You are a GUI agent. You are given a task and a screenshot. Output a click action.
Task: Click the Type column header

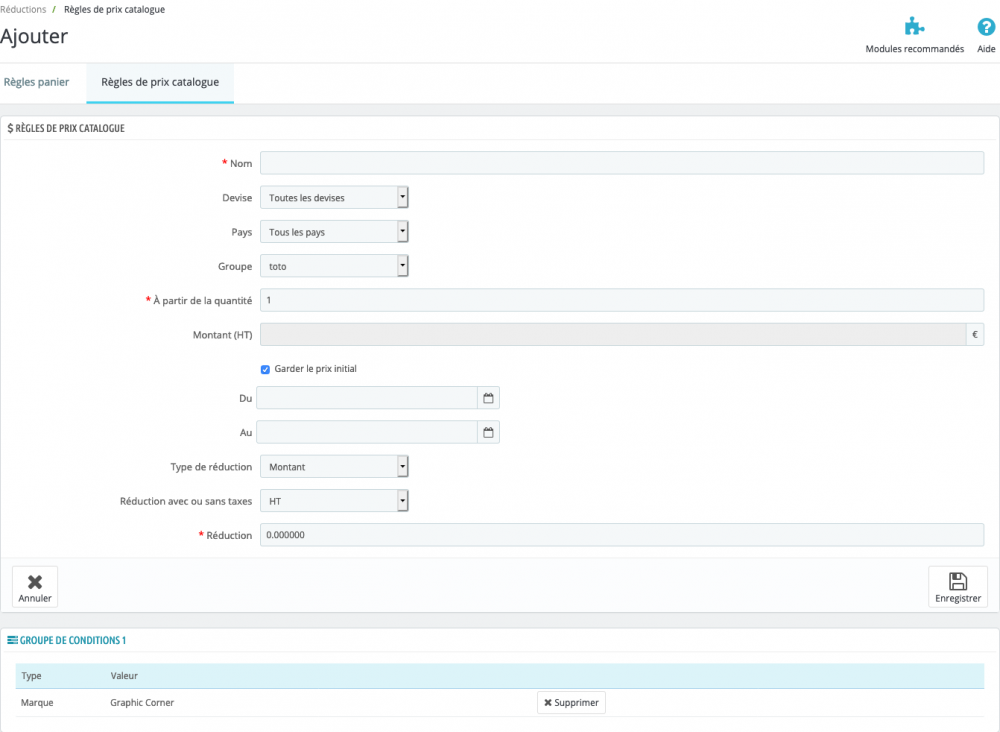click(x=31, y=676)
